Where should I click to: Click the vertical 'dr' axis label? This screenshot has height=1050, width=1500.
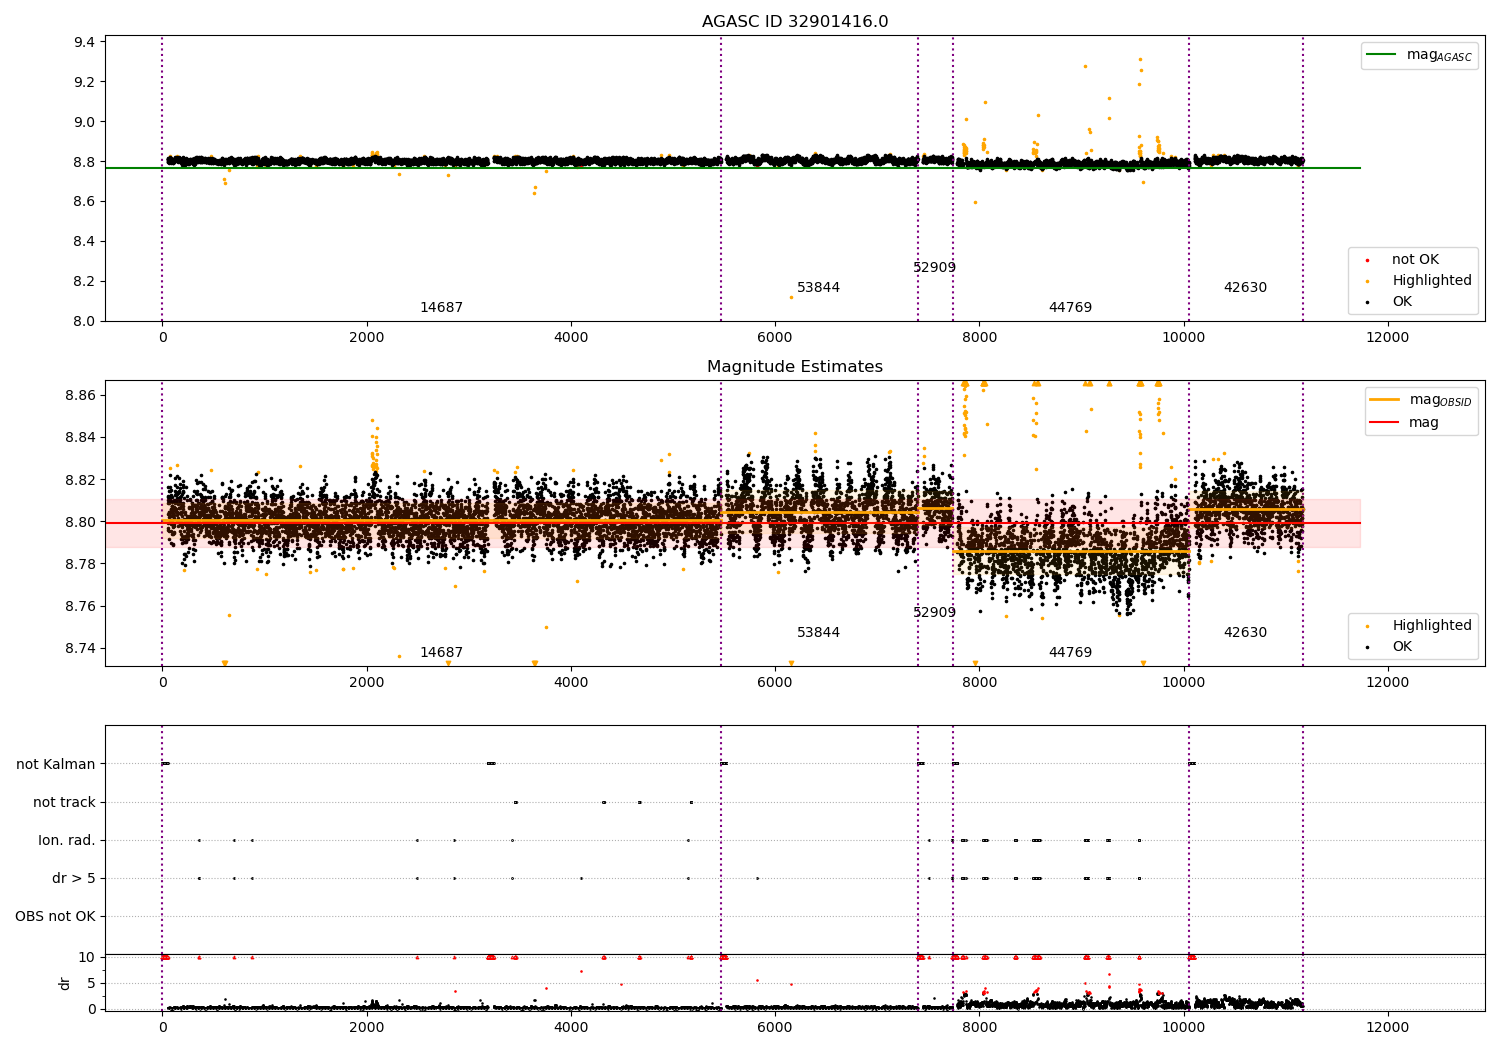pos(65,983)
